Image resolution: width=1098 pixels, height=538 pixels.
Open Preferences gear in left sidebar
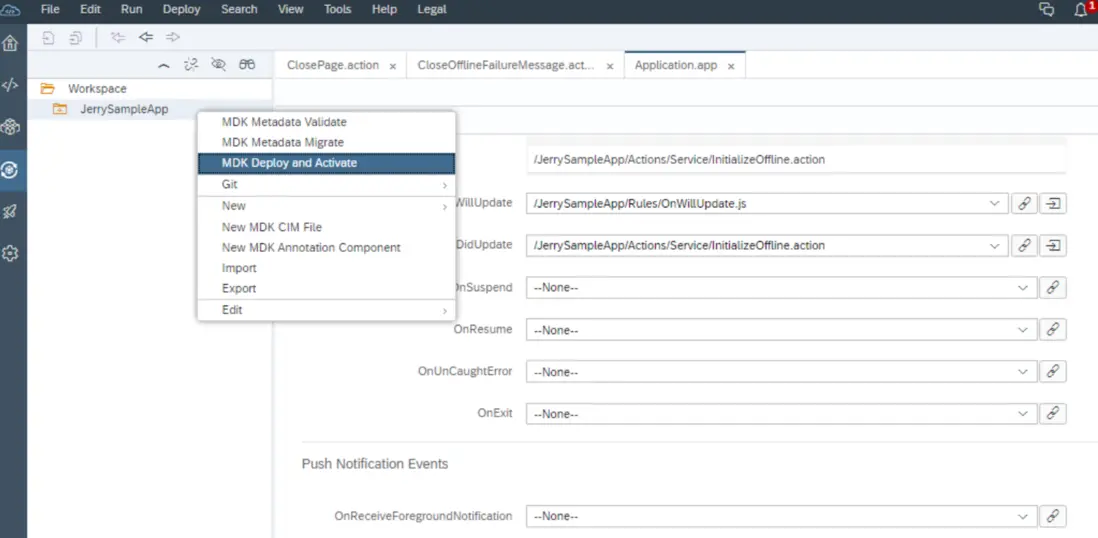pyautogui.click(x=11, y=254)
